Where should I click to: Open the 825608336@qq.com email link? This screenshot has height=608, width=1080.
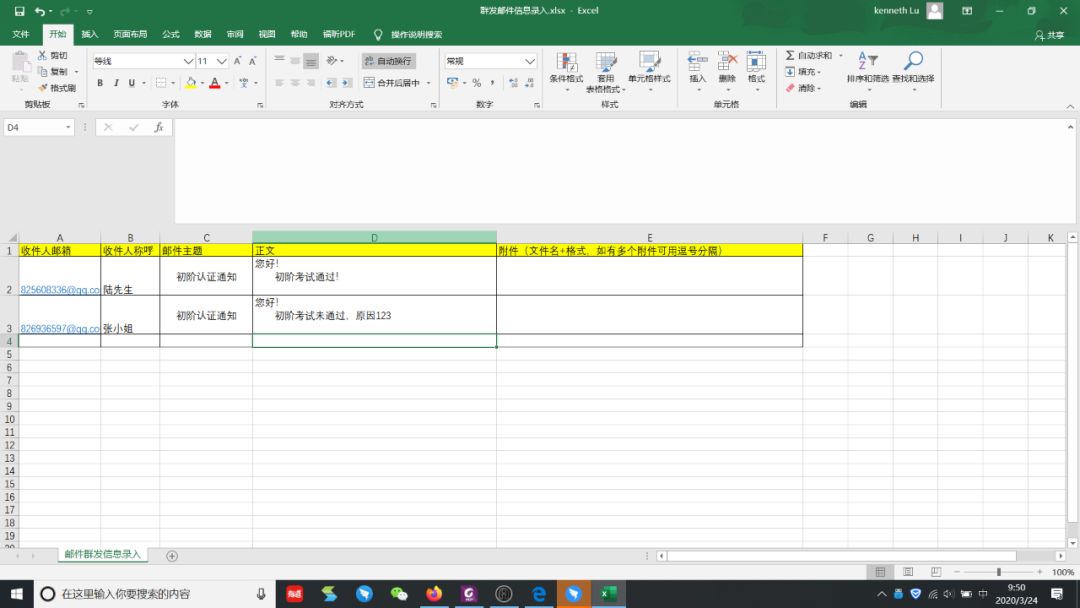[x=59, y=289]
